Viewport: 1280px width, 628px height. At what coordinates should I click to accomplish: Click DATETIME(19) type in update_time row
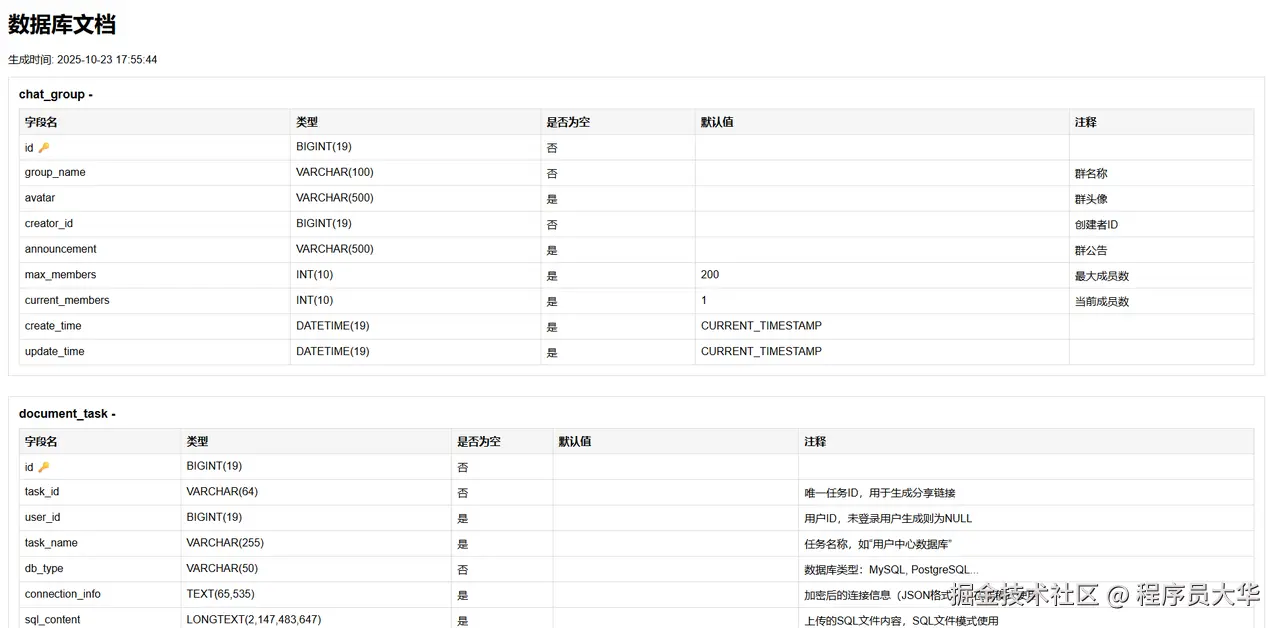coord(333,352)
